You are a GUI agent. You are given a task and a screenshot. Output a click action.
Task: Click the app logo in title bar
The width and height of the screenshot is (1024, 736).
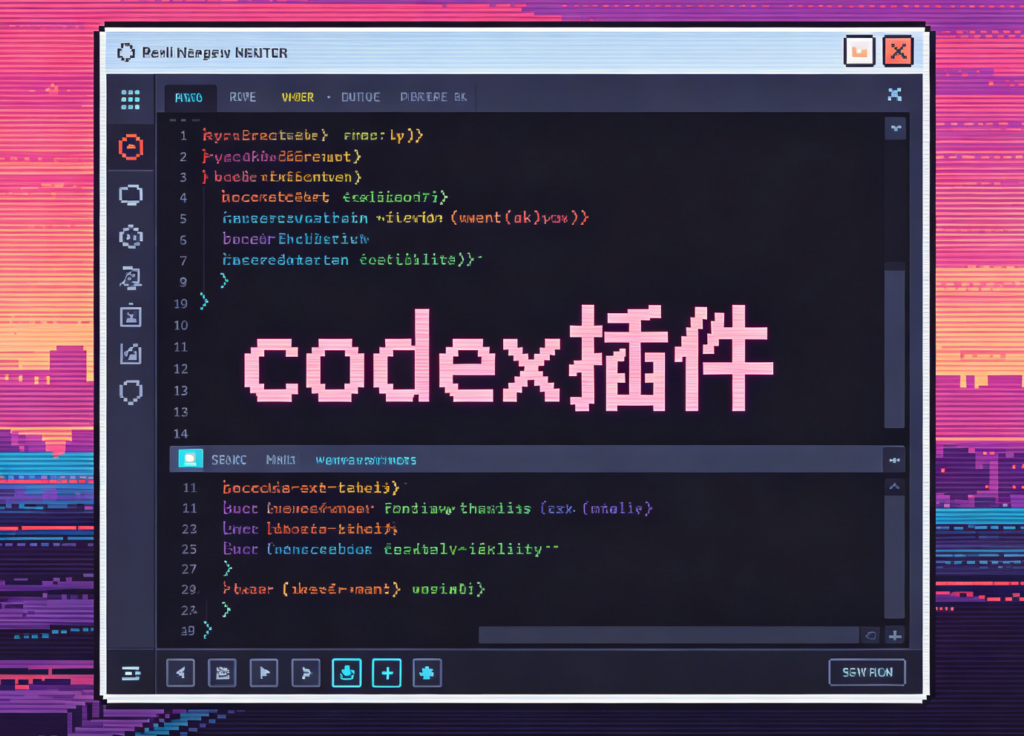click(125, 52)
